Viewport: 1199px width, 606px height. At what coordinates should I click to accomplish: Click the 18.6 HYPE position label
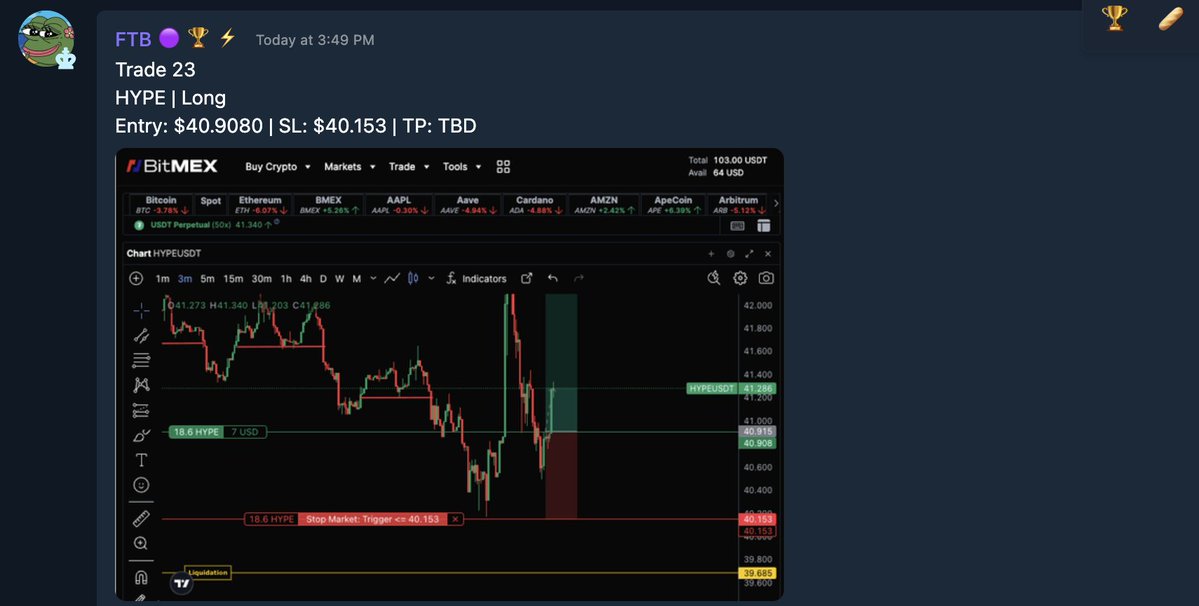click(x=196, y=432)
